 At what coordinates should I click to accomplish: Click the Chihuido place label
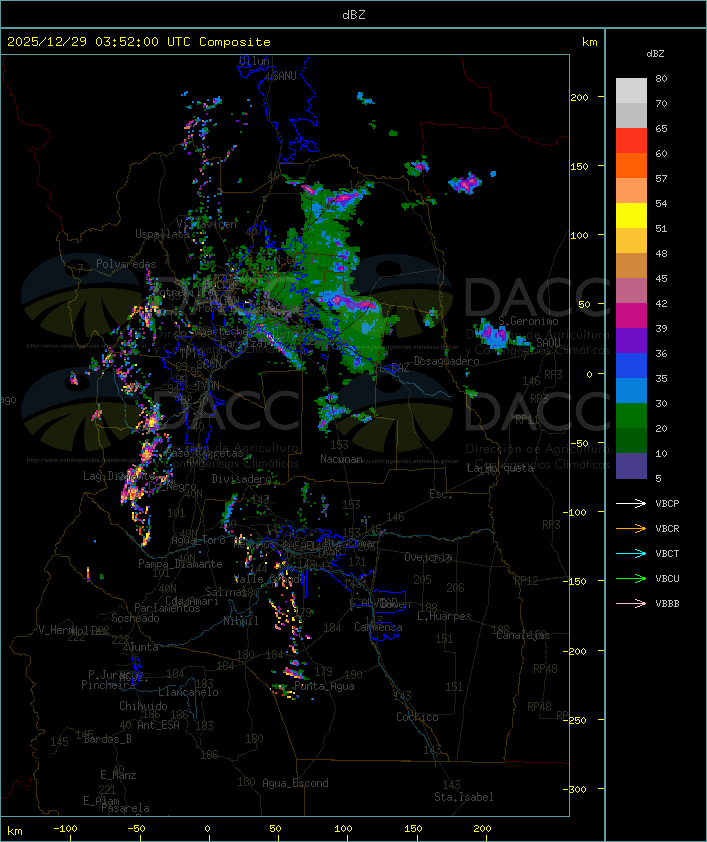pyautogui.click(x=143, y=706)
